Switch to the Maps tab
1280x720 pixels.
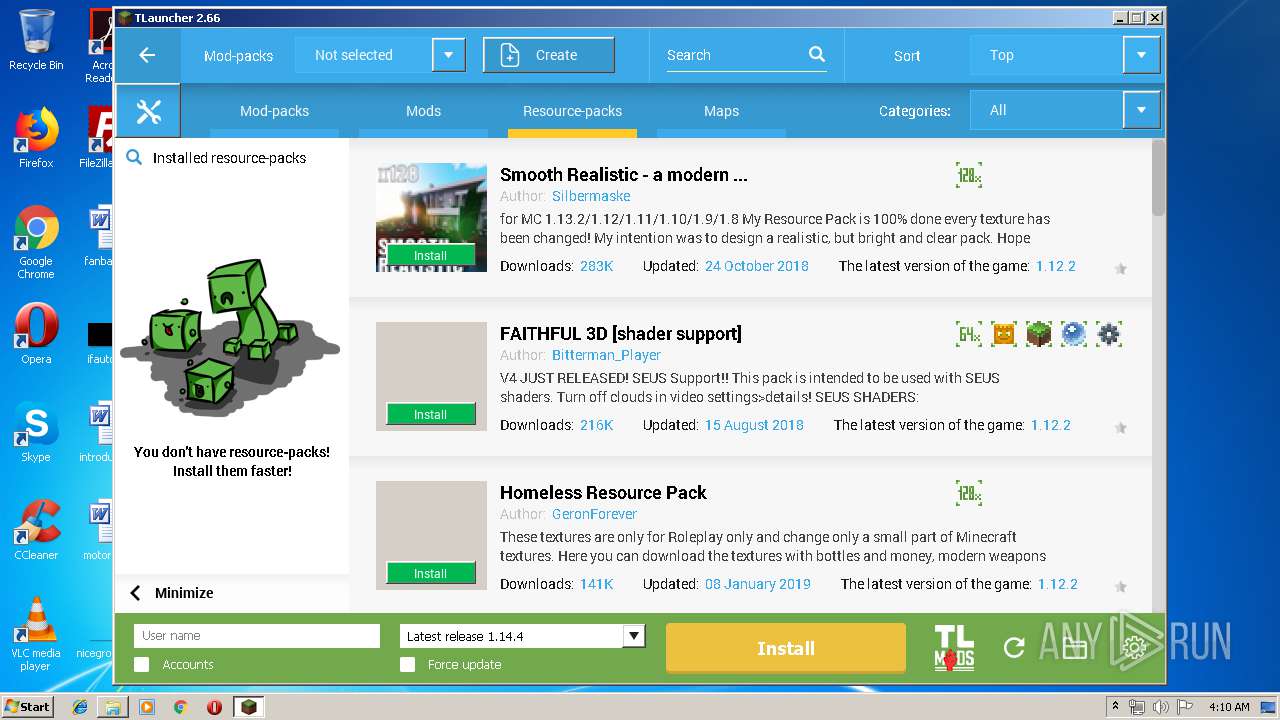[x=721, y=111]
